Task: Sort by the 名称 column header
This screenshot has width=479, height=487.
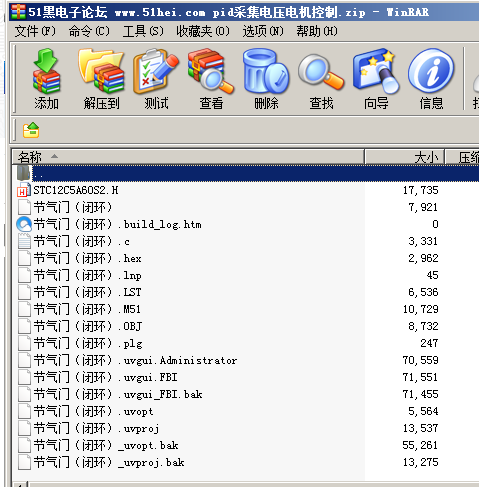Action: coord(188,157)
